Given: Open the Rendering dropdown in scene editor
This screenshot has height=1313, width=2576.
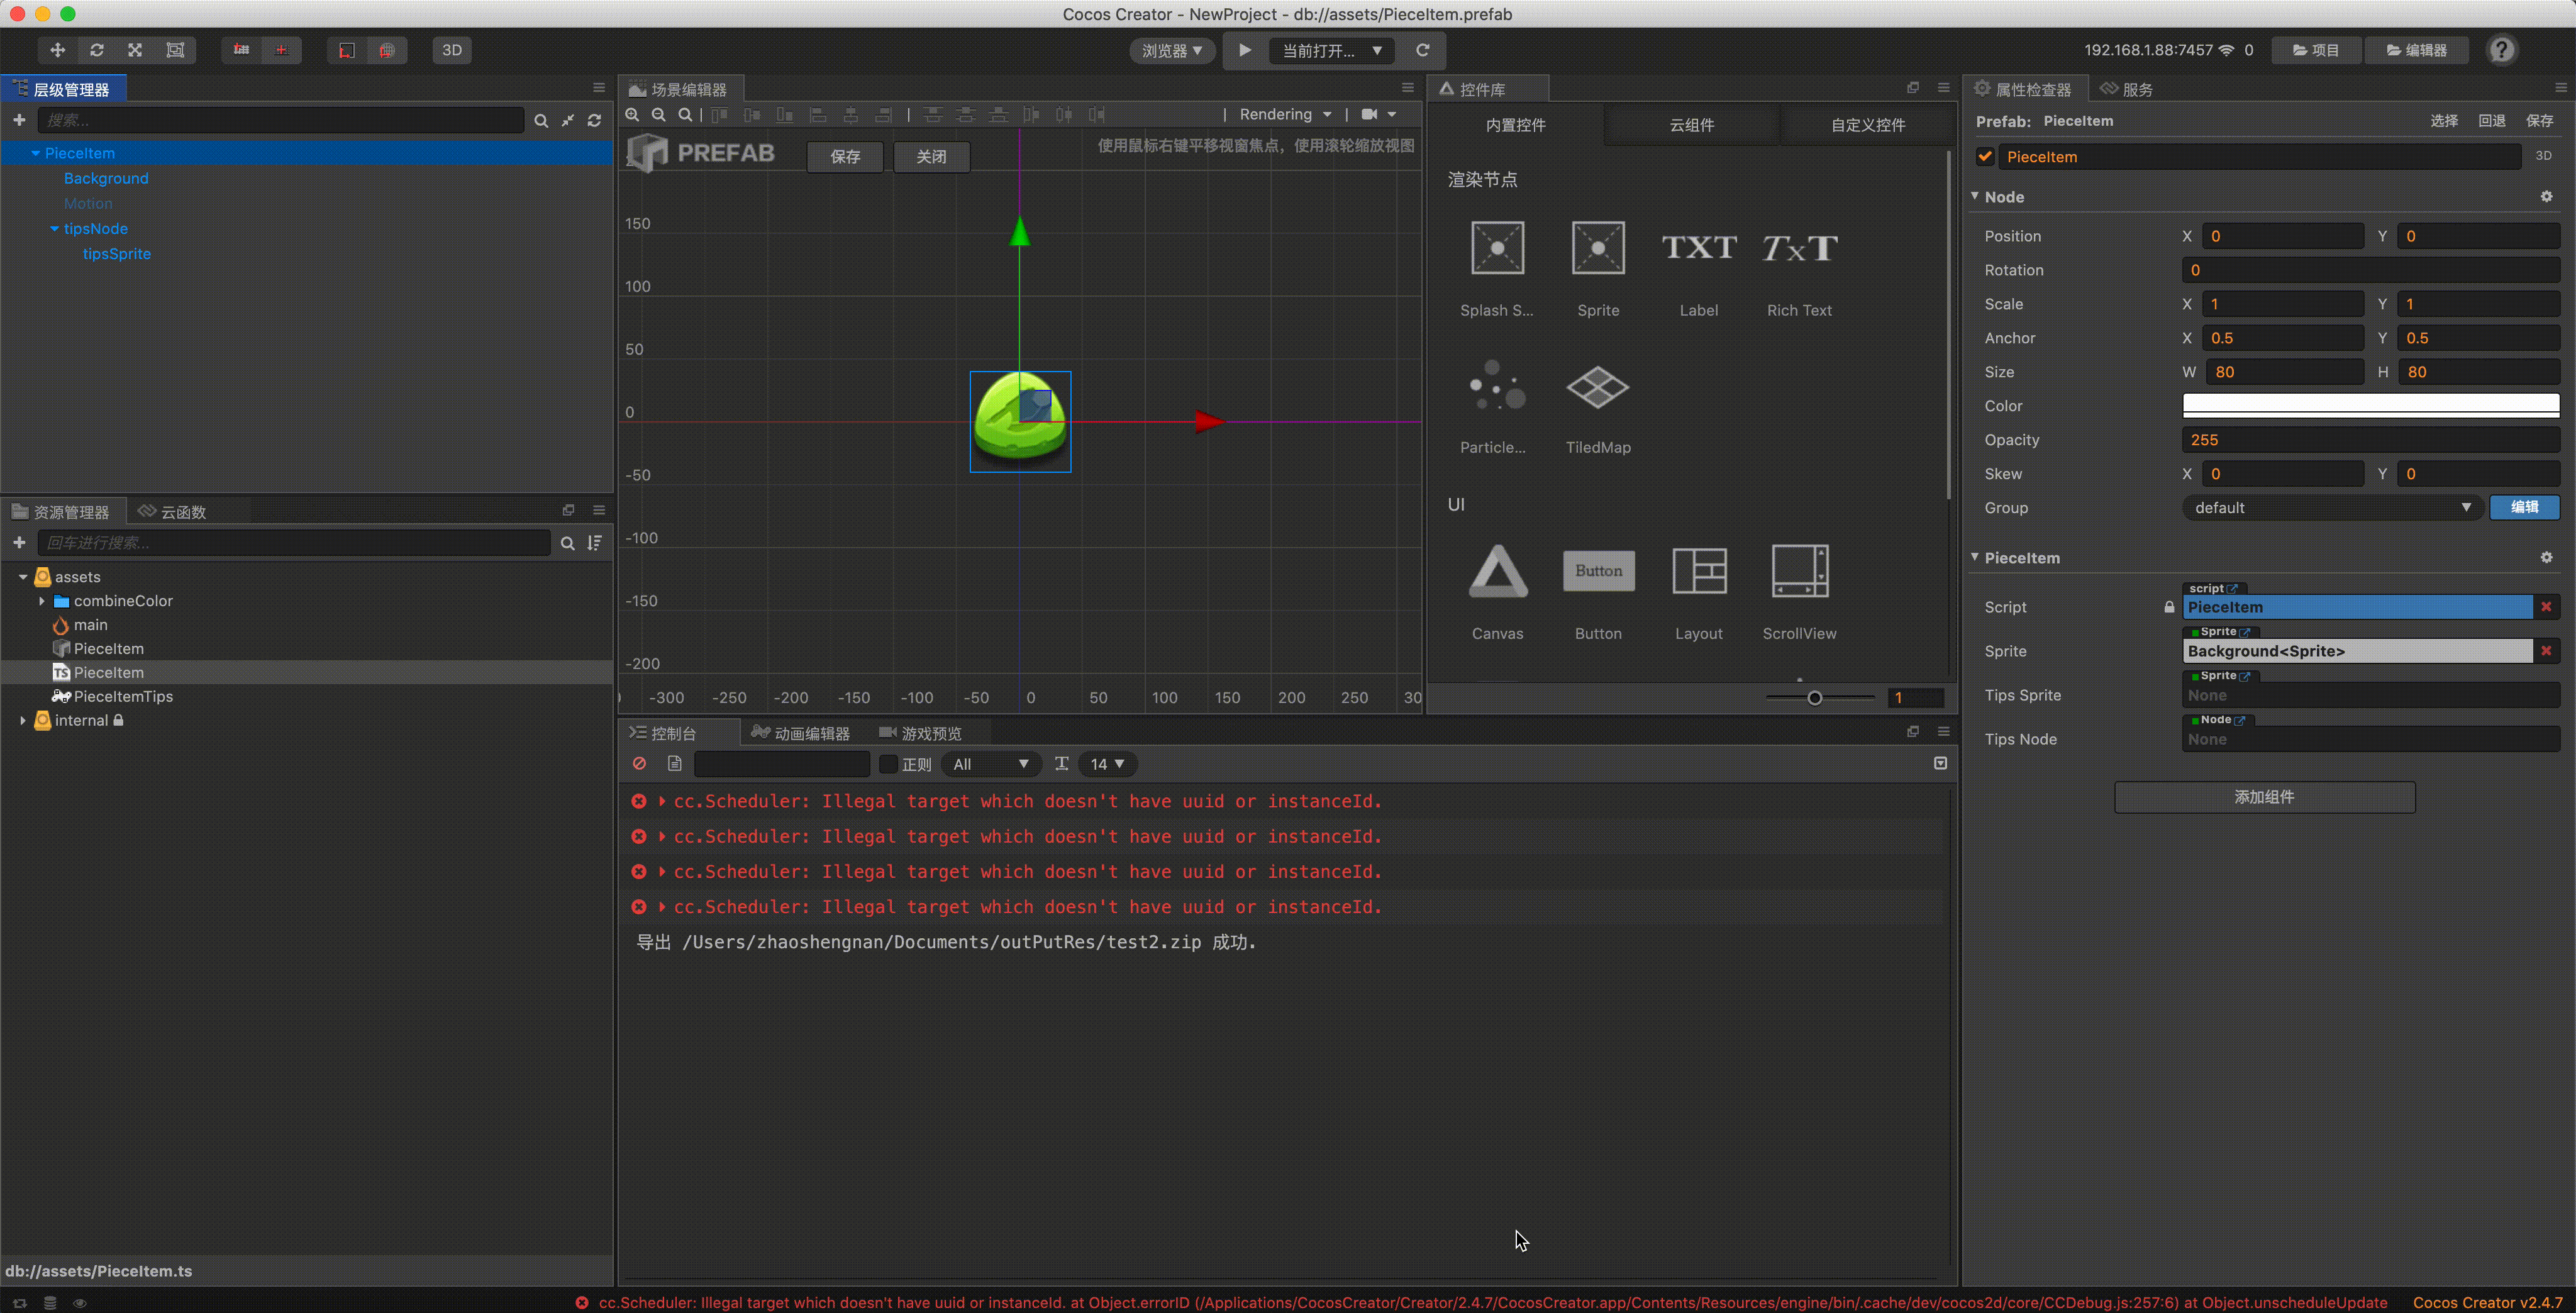Looking at the screenshot, I should tap(1284, 114).
